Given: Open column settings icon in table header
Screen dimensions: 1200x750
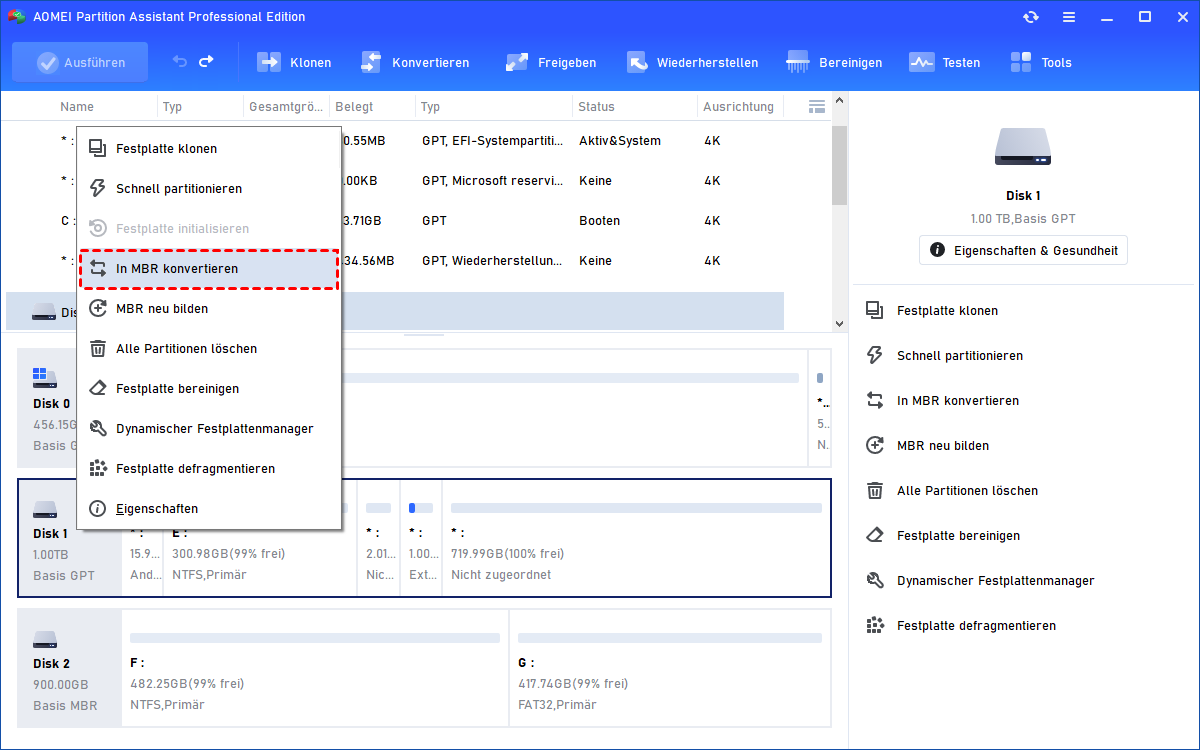Looking at the screenshot, I should pos(817,106).
